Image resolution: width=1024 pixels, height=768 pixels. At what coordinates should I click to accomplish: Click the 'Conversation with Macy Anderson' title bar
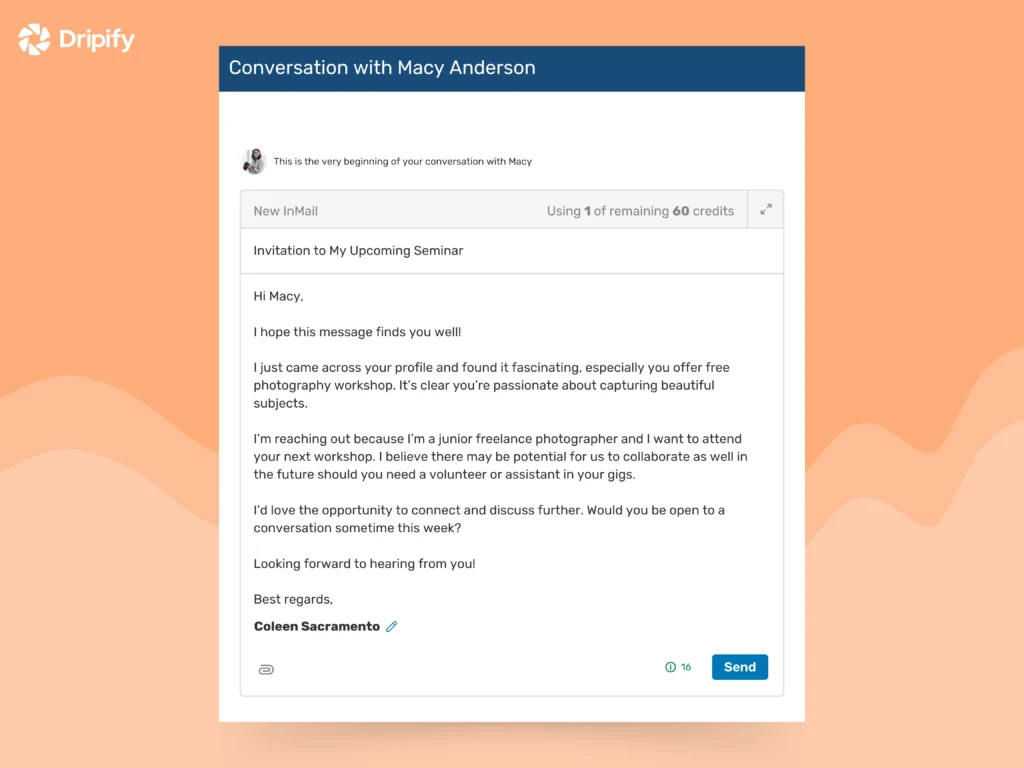pos(383,68)
